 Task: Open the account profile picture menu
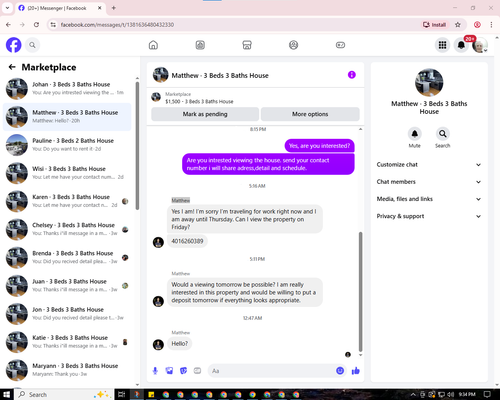480,45
